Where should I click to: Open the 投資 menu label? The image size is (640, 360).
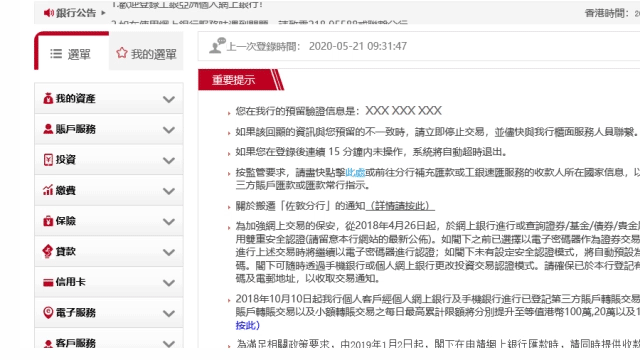[66, 160]
